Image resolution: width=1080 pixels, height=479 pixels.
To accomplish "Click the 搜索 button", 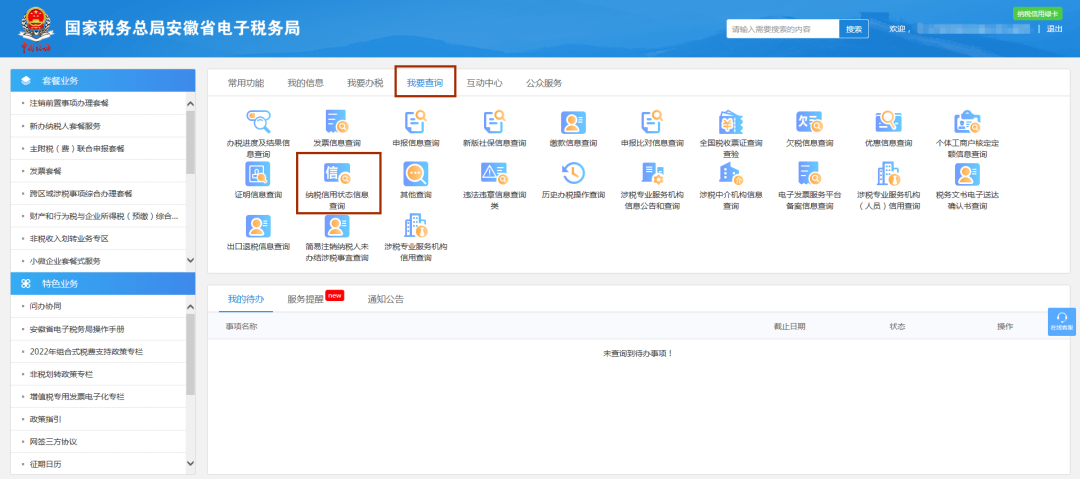I will (854, 29).
